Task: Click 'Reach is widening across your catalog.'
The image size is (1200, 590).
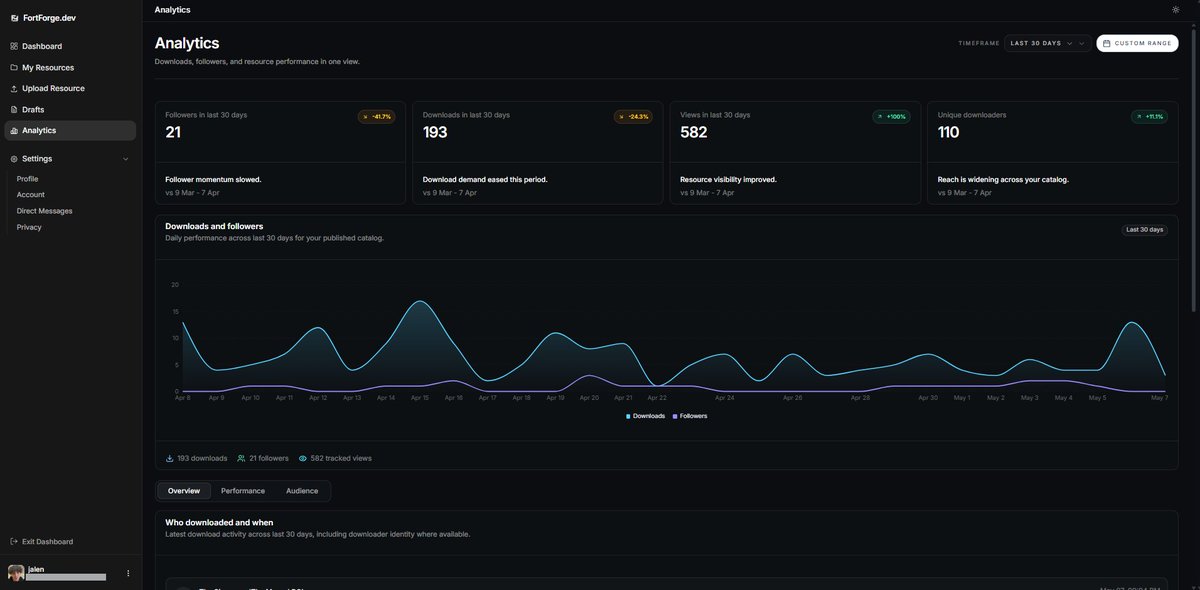Action: 1003,180
